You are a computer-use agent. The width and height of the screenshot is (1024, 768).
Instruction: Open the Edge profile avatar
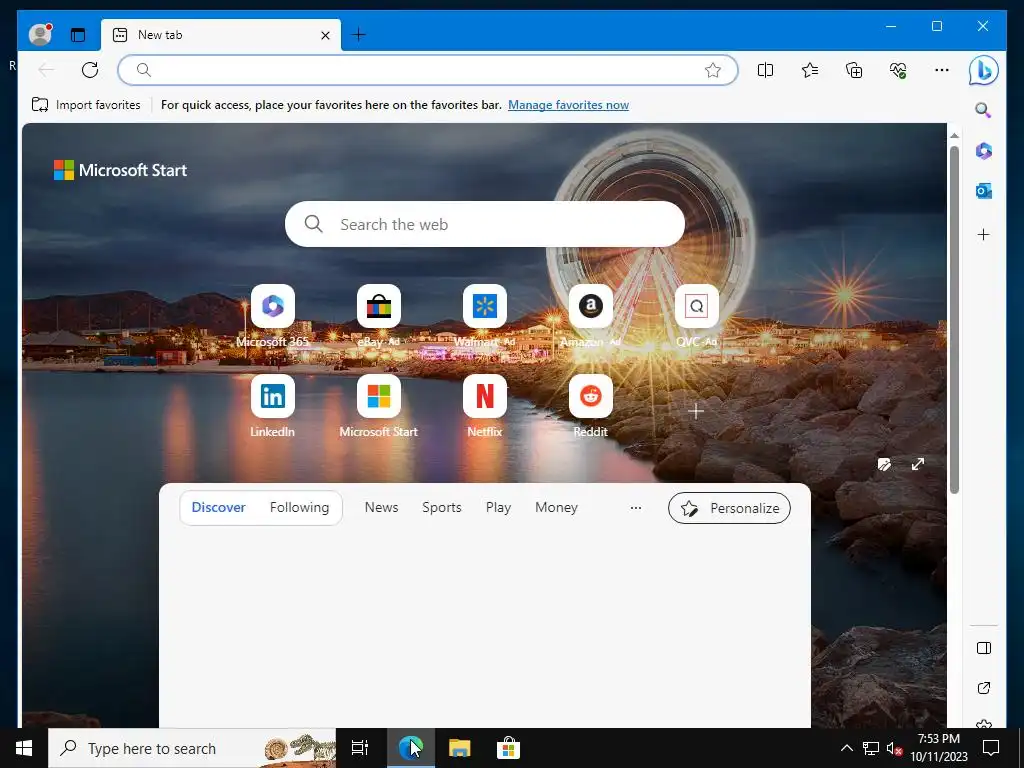pos(40,34)
